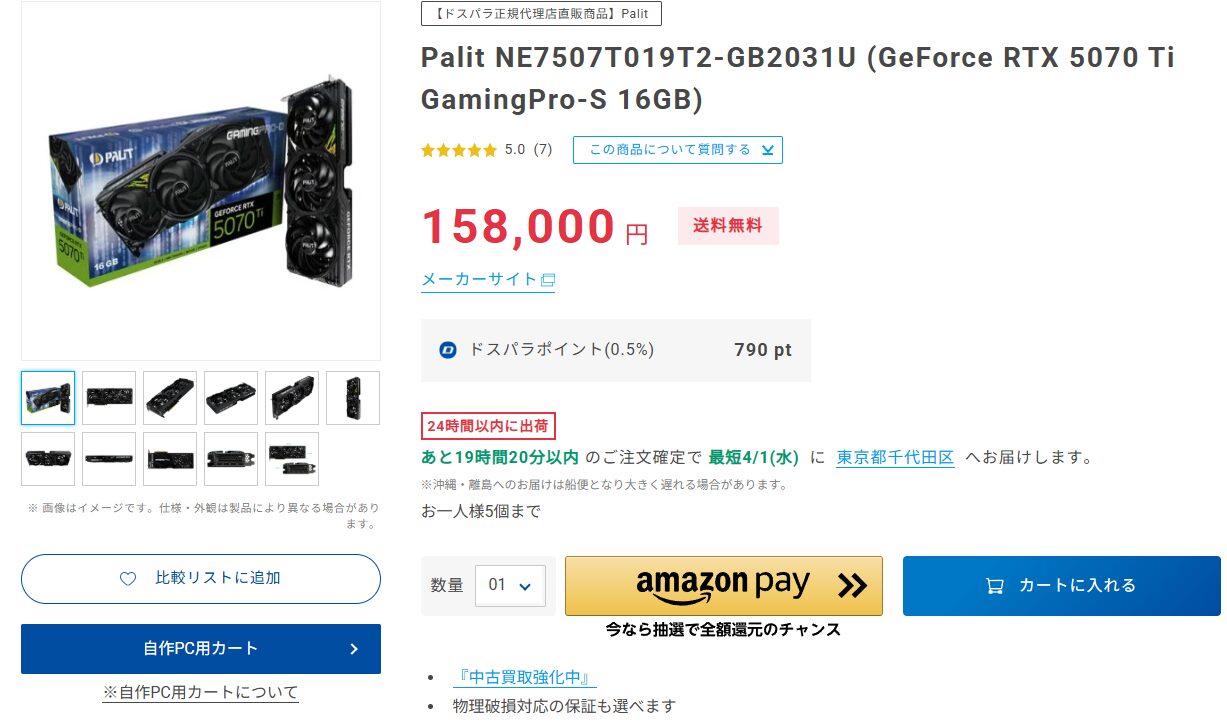
Task: Click the external link icon beside メーカーサイト
Action: coord(548,280)
